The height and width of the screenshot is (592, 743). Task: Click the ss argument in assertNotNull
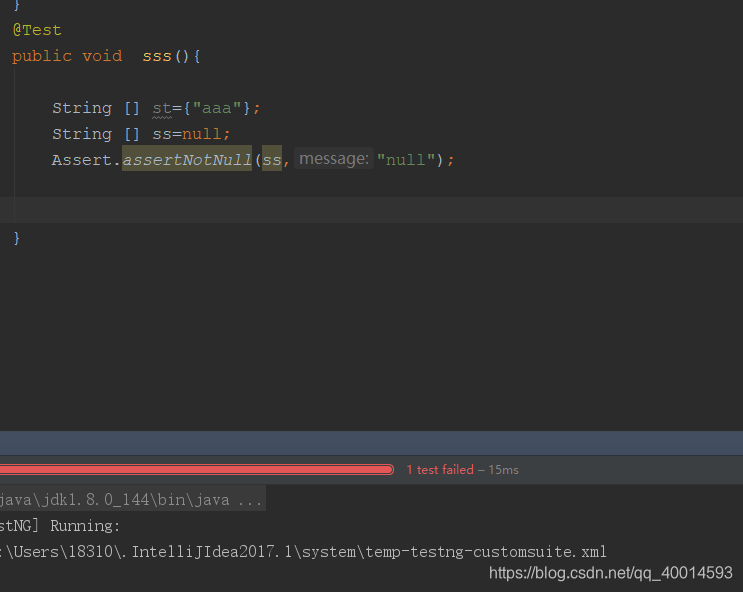[272, 159]
